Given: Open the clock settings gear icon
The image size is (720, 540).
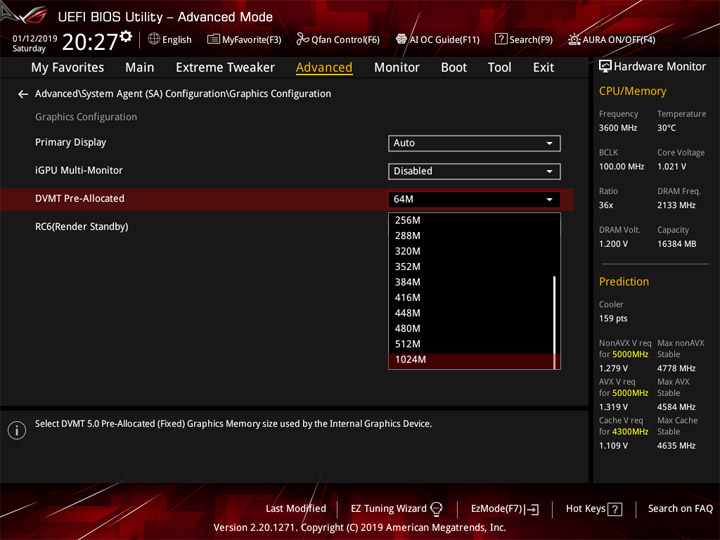Looking at the screenshot, I should (126, 36).
